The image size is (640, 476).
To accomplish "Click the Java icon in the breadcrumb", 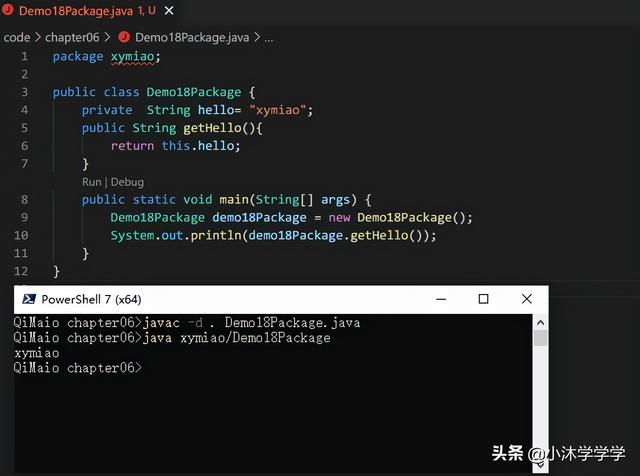I will 124,37.
